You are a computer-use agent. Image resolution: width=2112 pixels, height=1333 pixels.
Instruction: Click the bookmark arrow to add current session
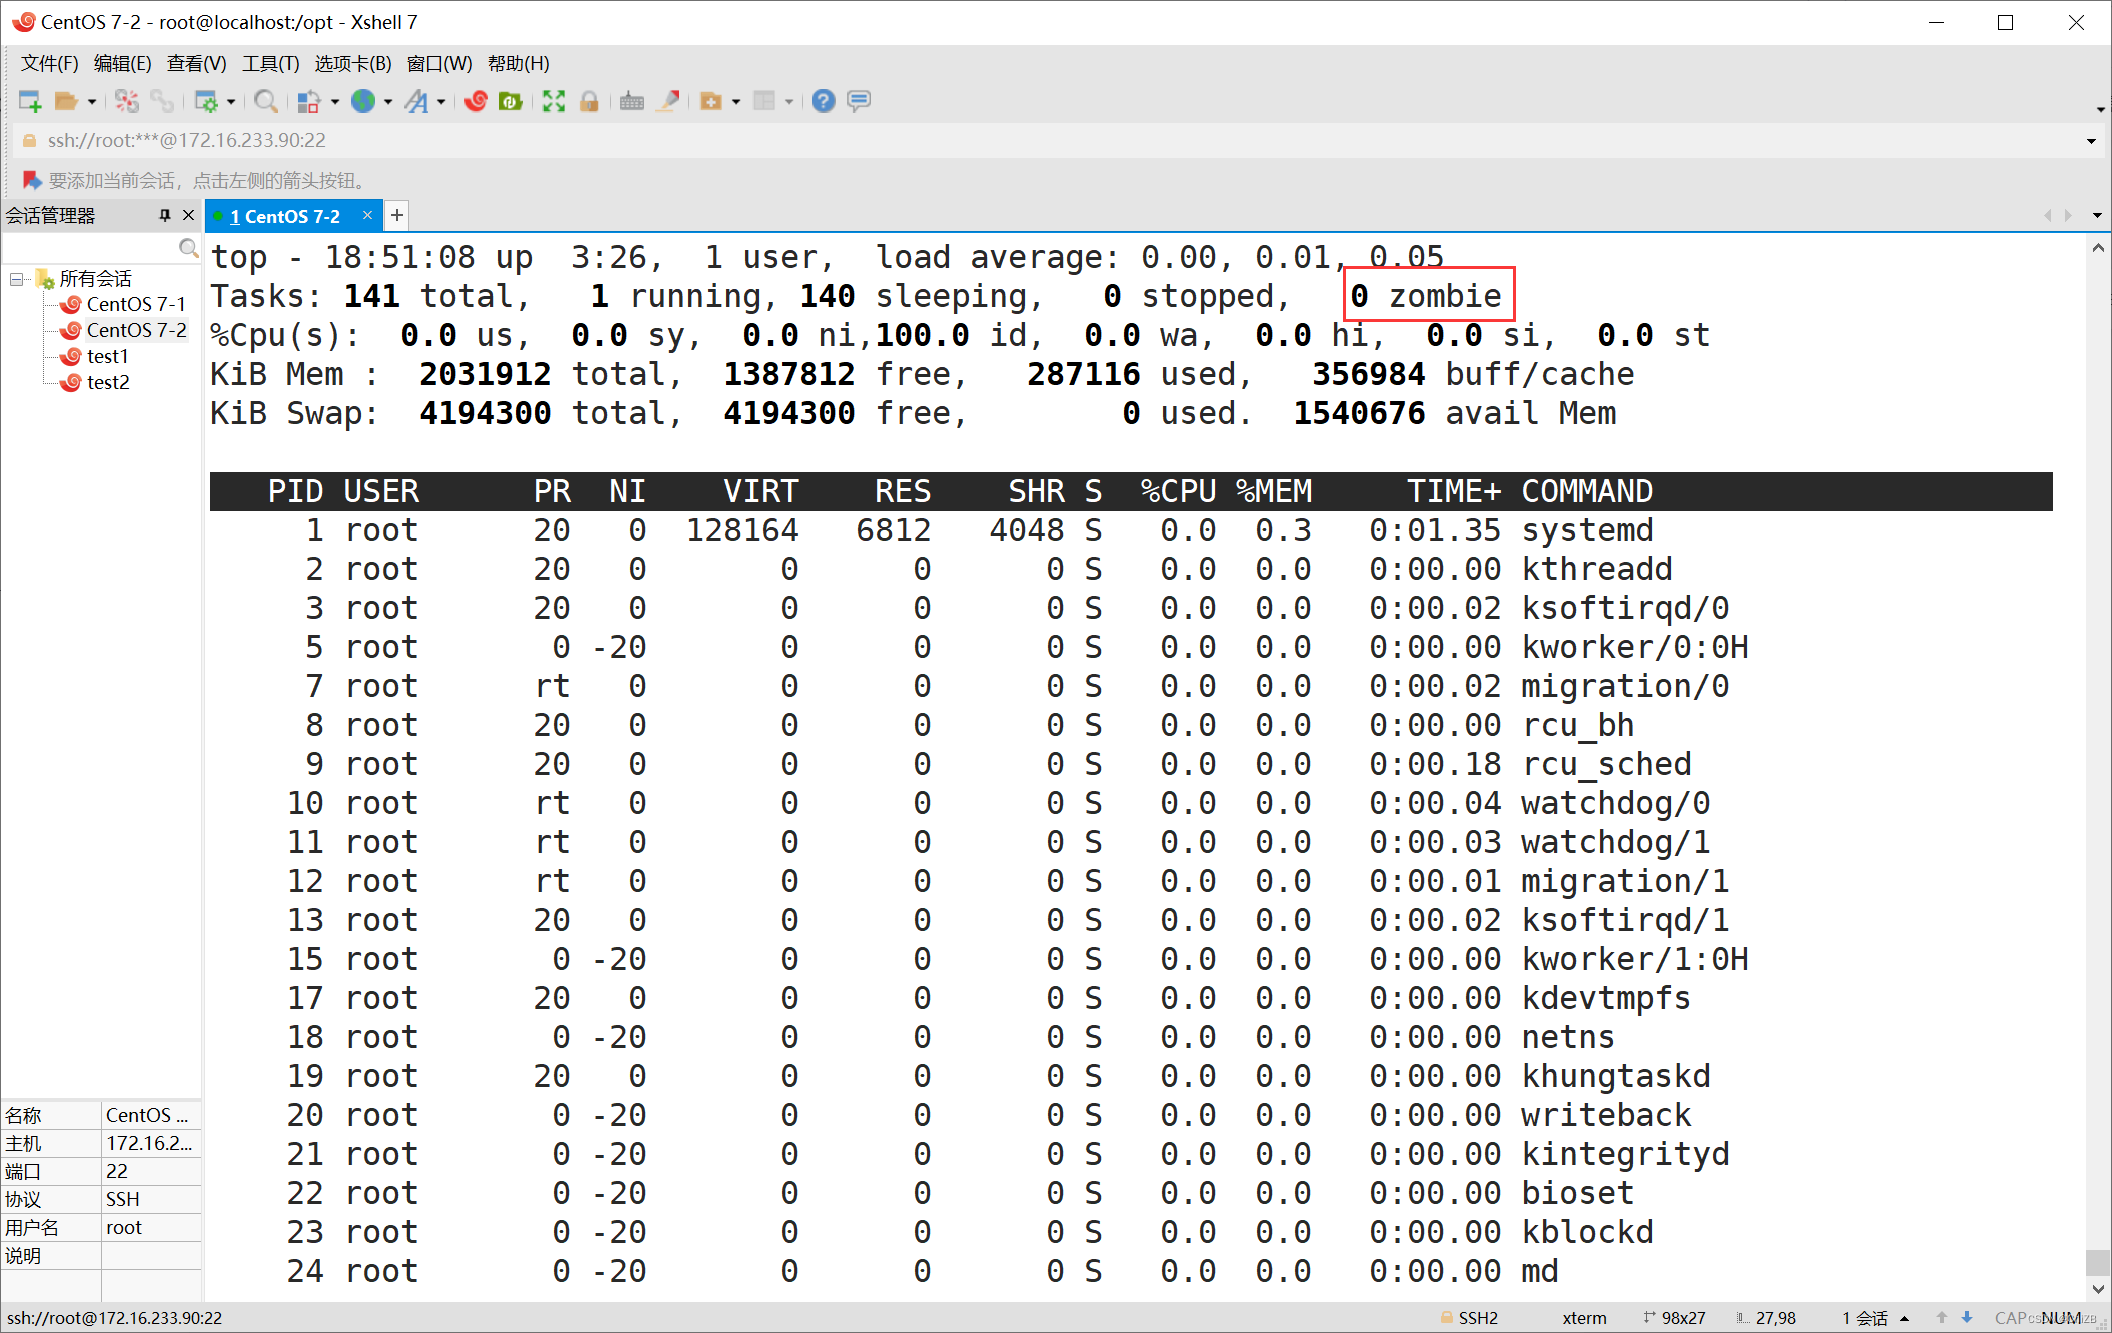coord(31,180)
